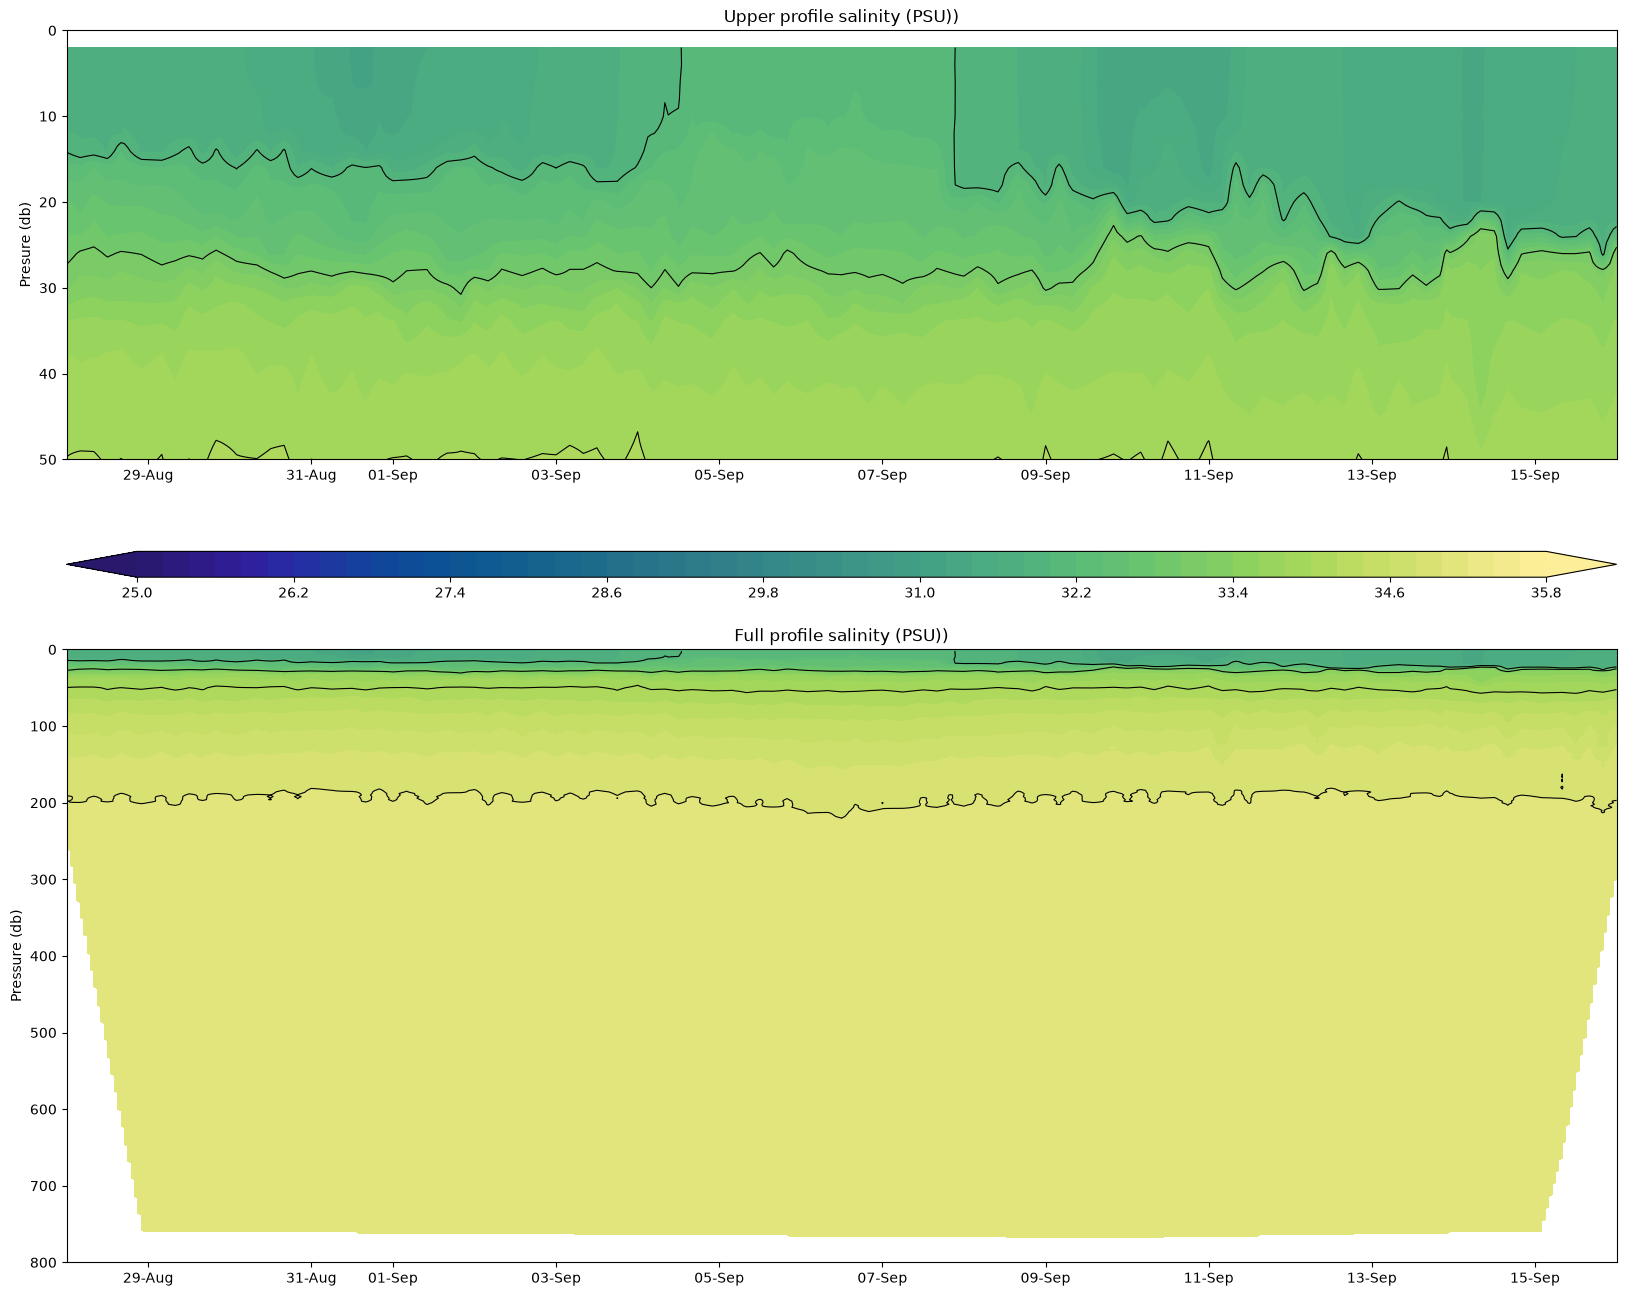The height and width of the screenshot is (1296, 1626).
Task: Click the 07-Sep tick label of the lower plot
Action: pyautogui.click(x=882, y=1278)
